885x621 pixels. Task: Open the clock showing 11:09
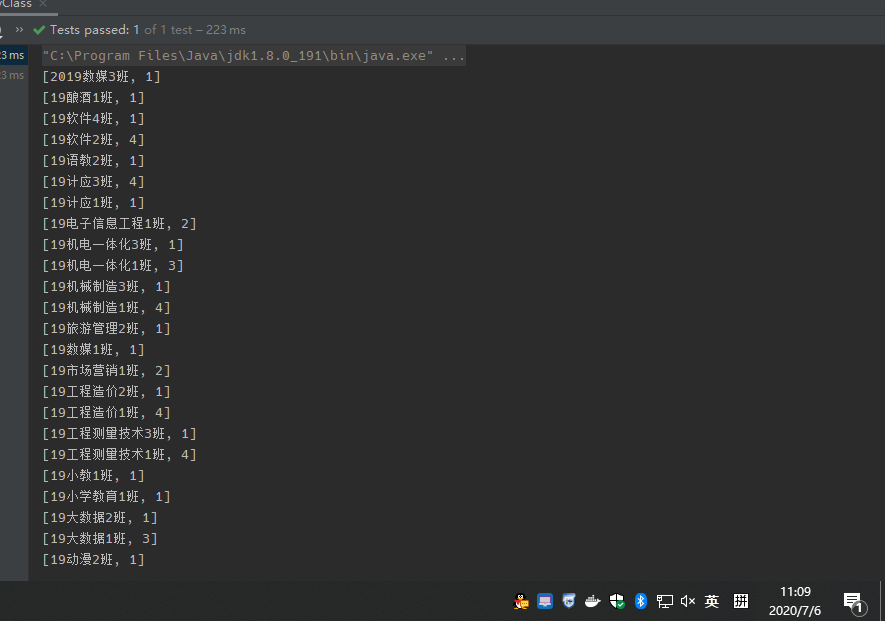(795, 601)
